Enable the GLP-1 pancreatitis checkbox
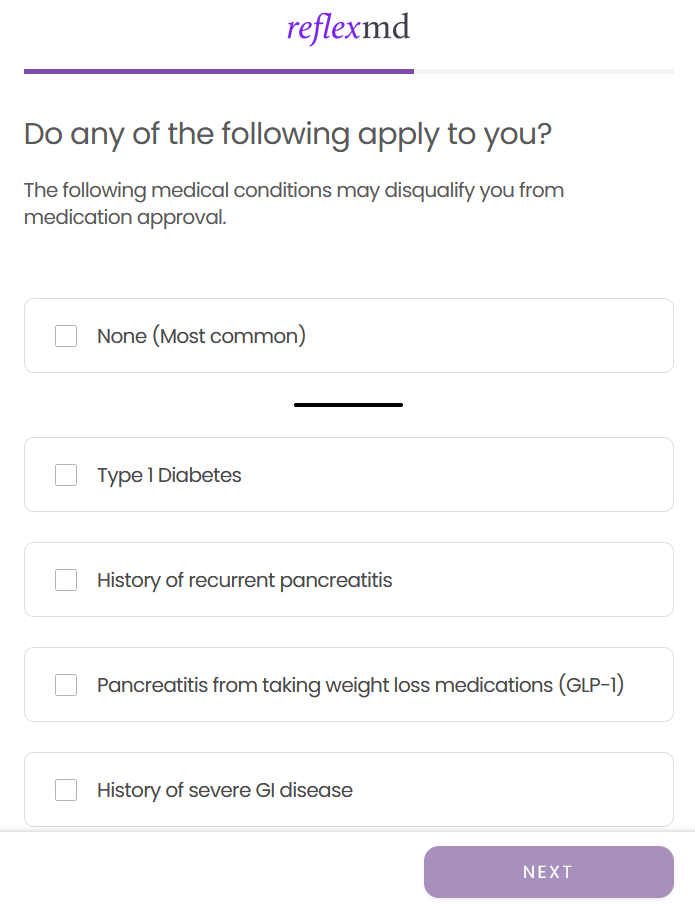This screenshot has height=904, width=695. 66,685
